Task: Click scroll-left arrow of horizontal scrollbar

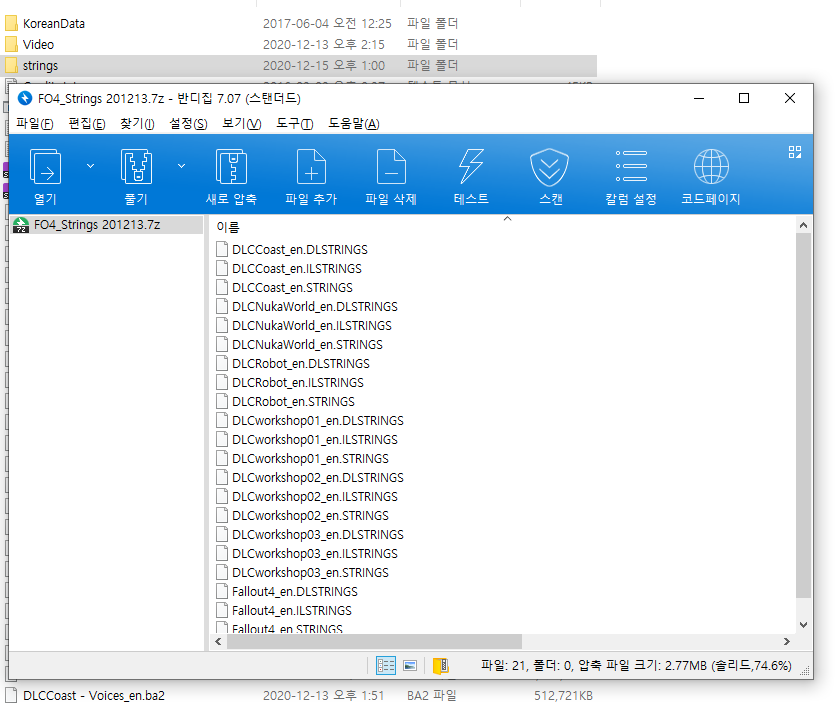Action: [218, 642]
